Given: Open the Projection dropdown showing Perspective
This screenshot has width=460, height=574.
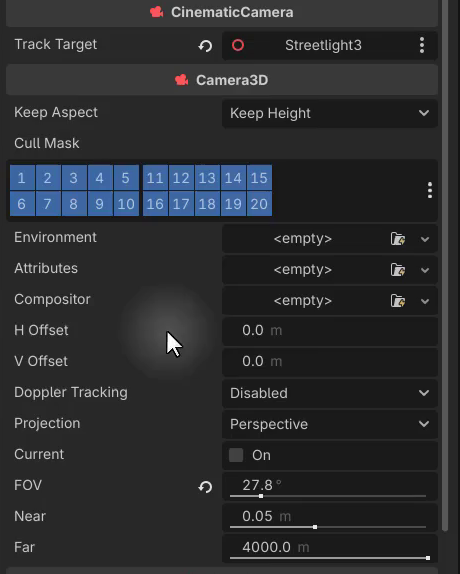Looking at the screenshot, I should 330,424.
